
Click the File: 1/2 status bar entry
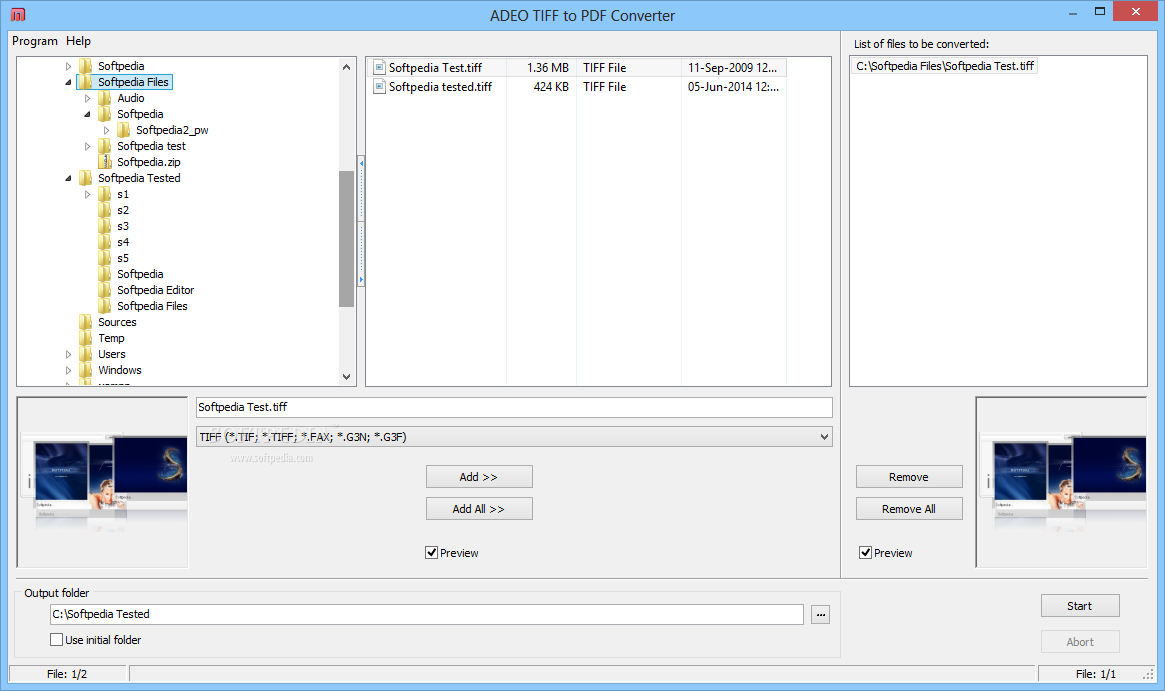pyautogui.click(x=67, y=674)
